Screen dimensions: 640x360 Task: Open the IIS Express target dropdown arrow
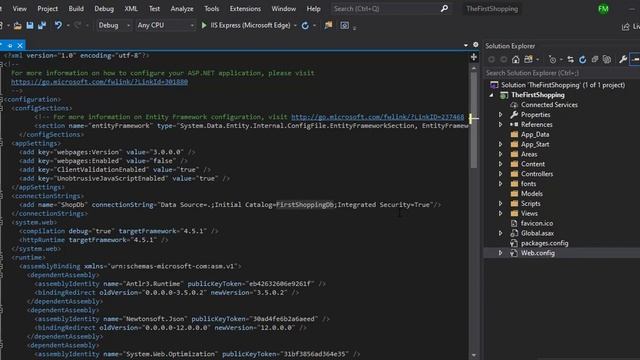click(x=295, y=25)
